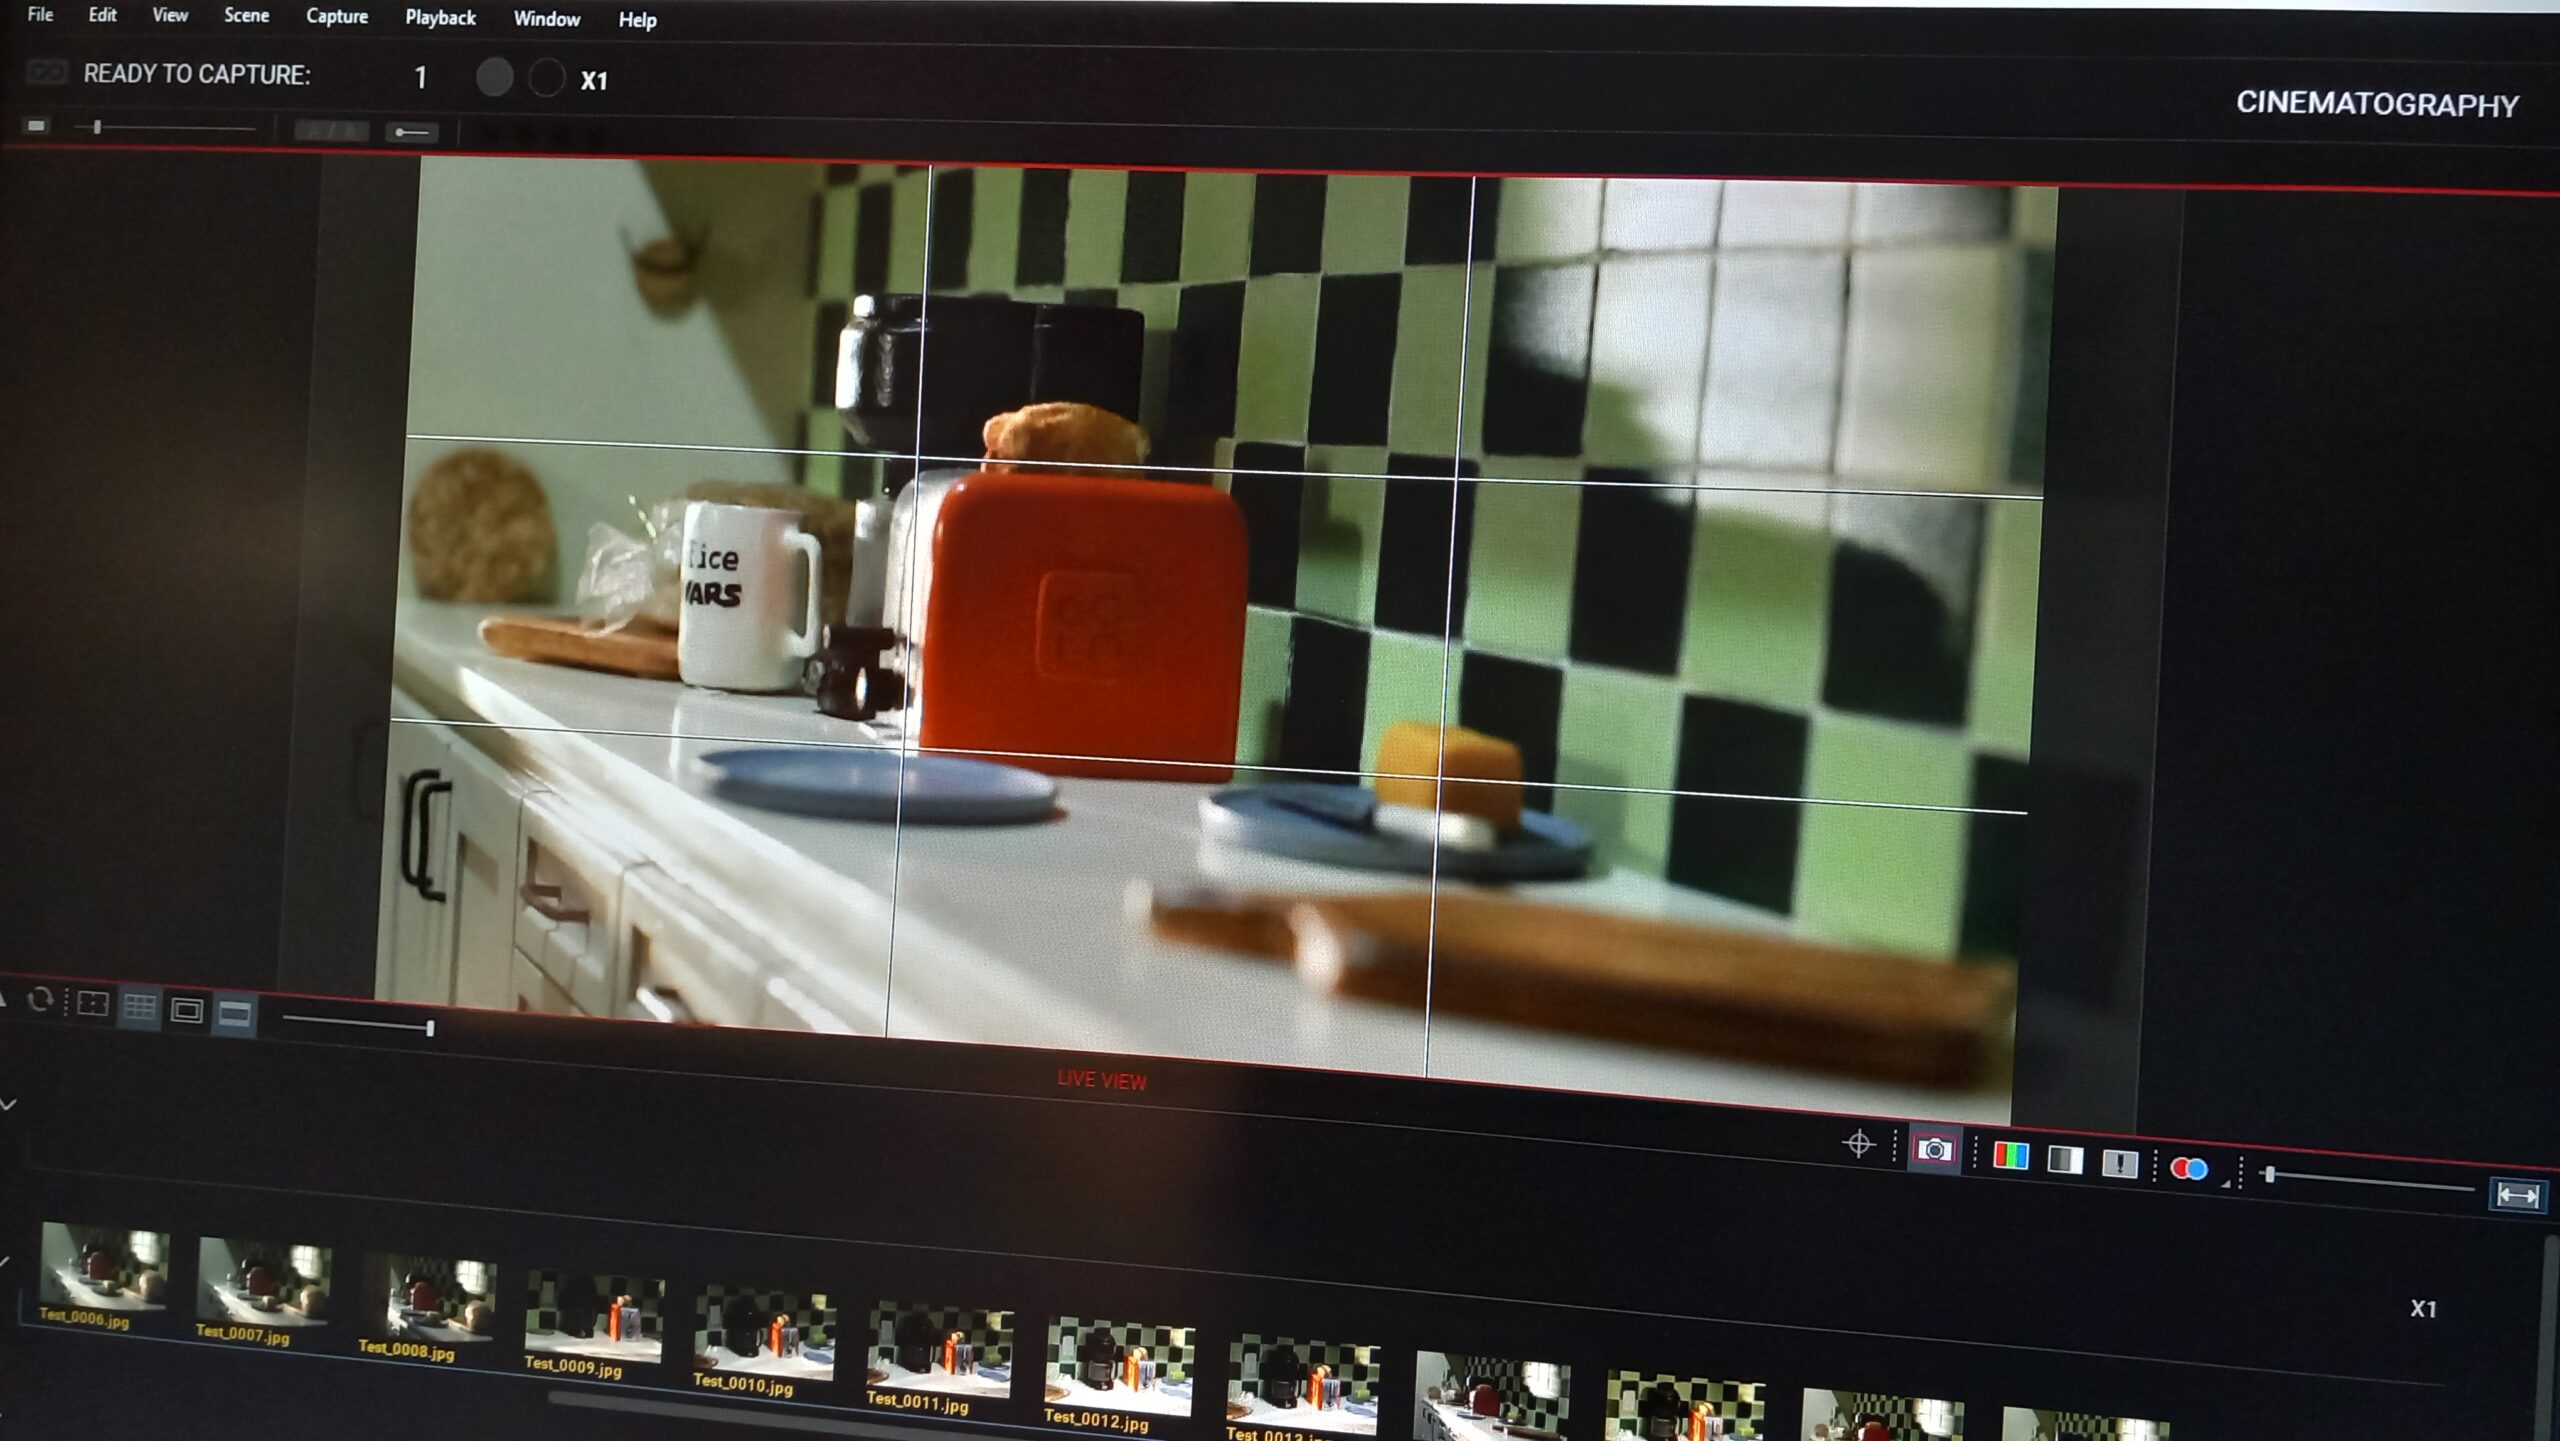The image size is (2560, 1441).
Task: Open the Scene menu
Action: pos(246,16)
